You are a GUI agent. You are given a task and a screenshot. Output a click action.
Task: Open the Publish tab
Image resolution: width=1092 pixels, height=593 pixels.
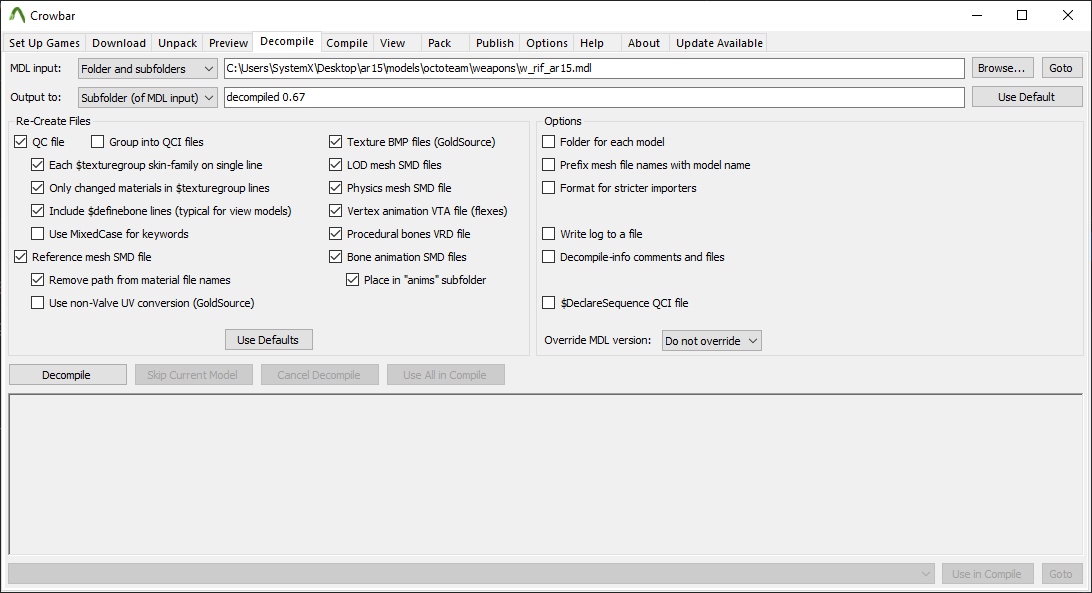point(494,43)
